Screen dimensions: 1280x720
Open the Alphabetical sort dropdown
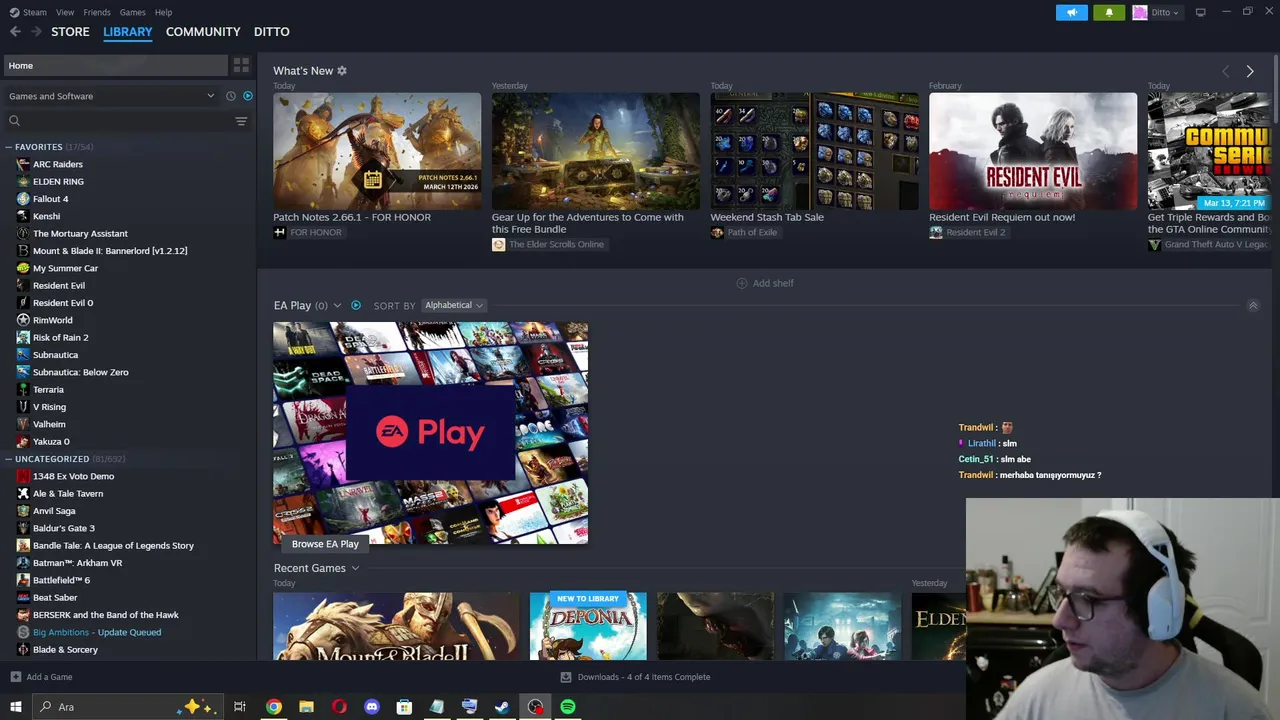tap(453, 305)
